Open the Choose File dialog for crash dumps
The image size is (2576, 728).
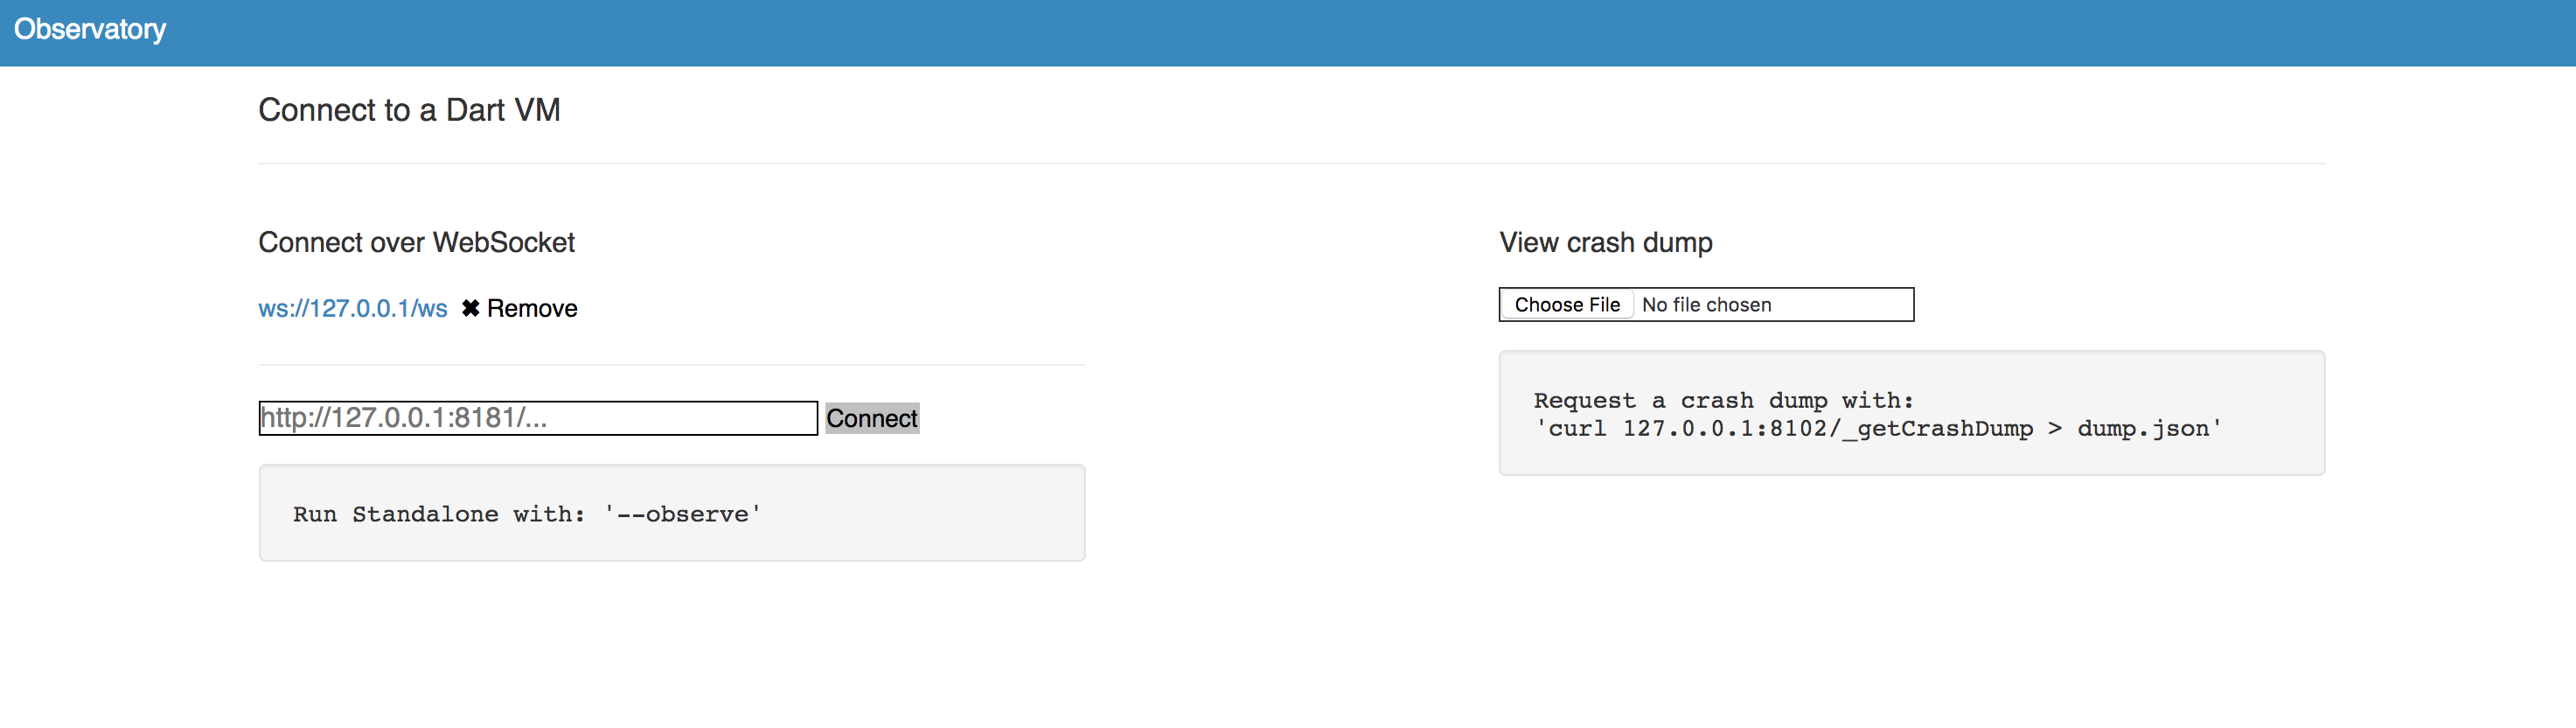coord(1567,304)
